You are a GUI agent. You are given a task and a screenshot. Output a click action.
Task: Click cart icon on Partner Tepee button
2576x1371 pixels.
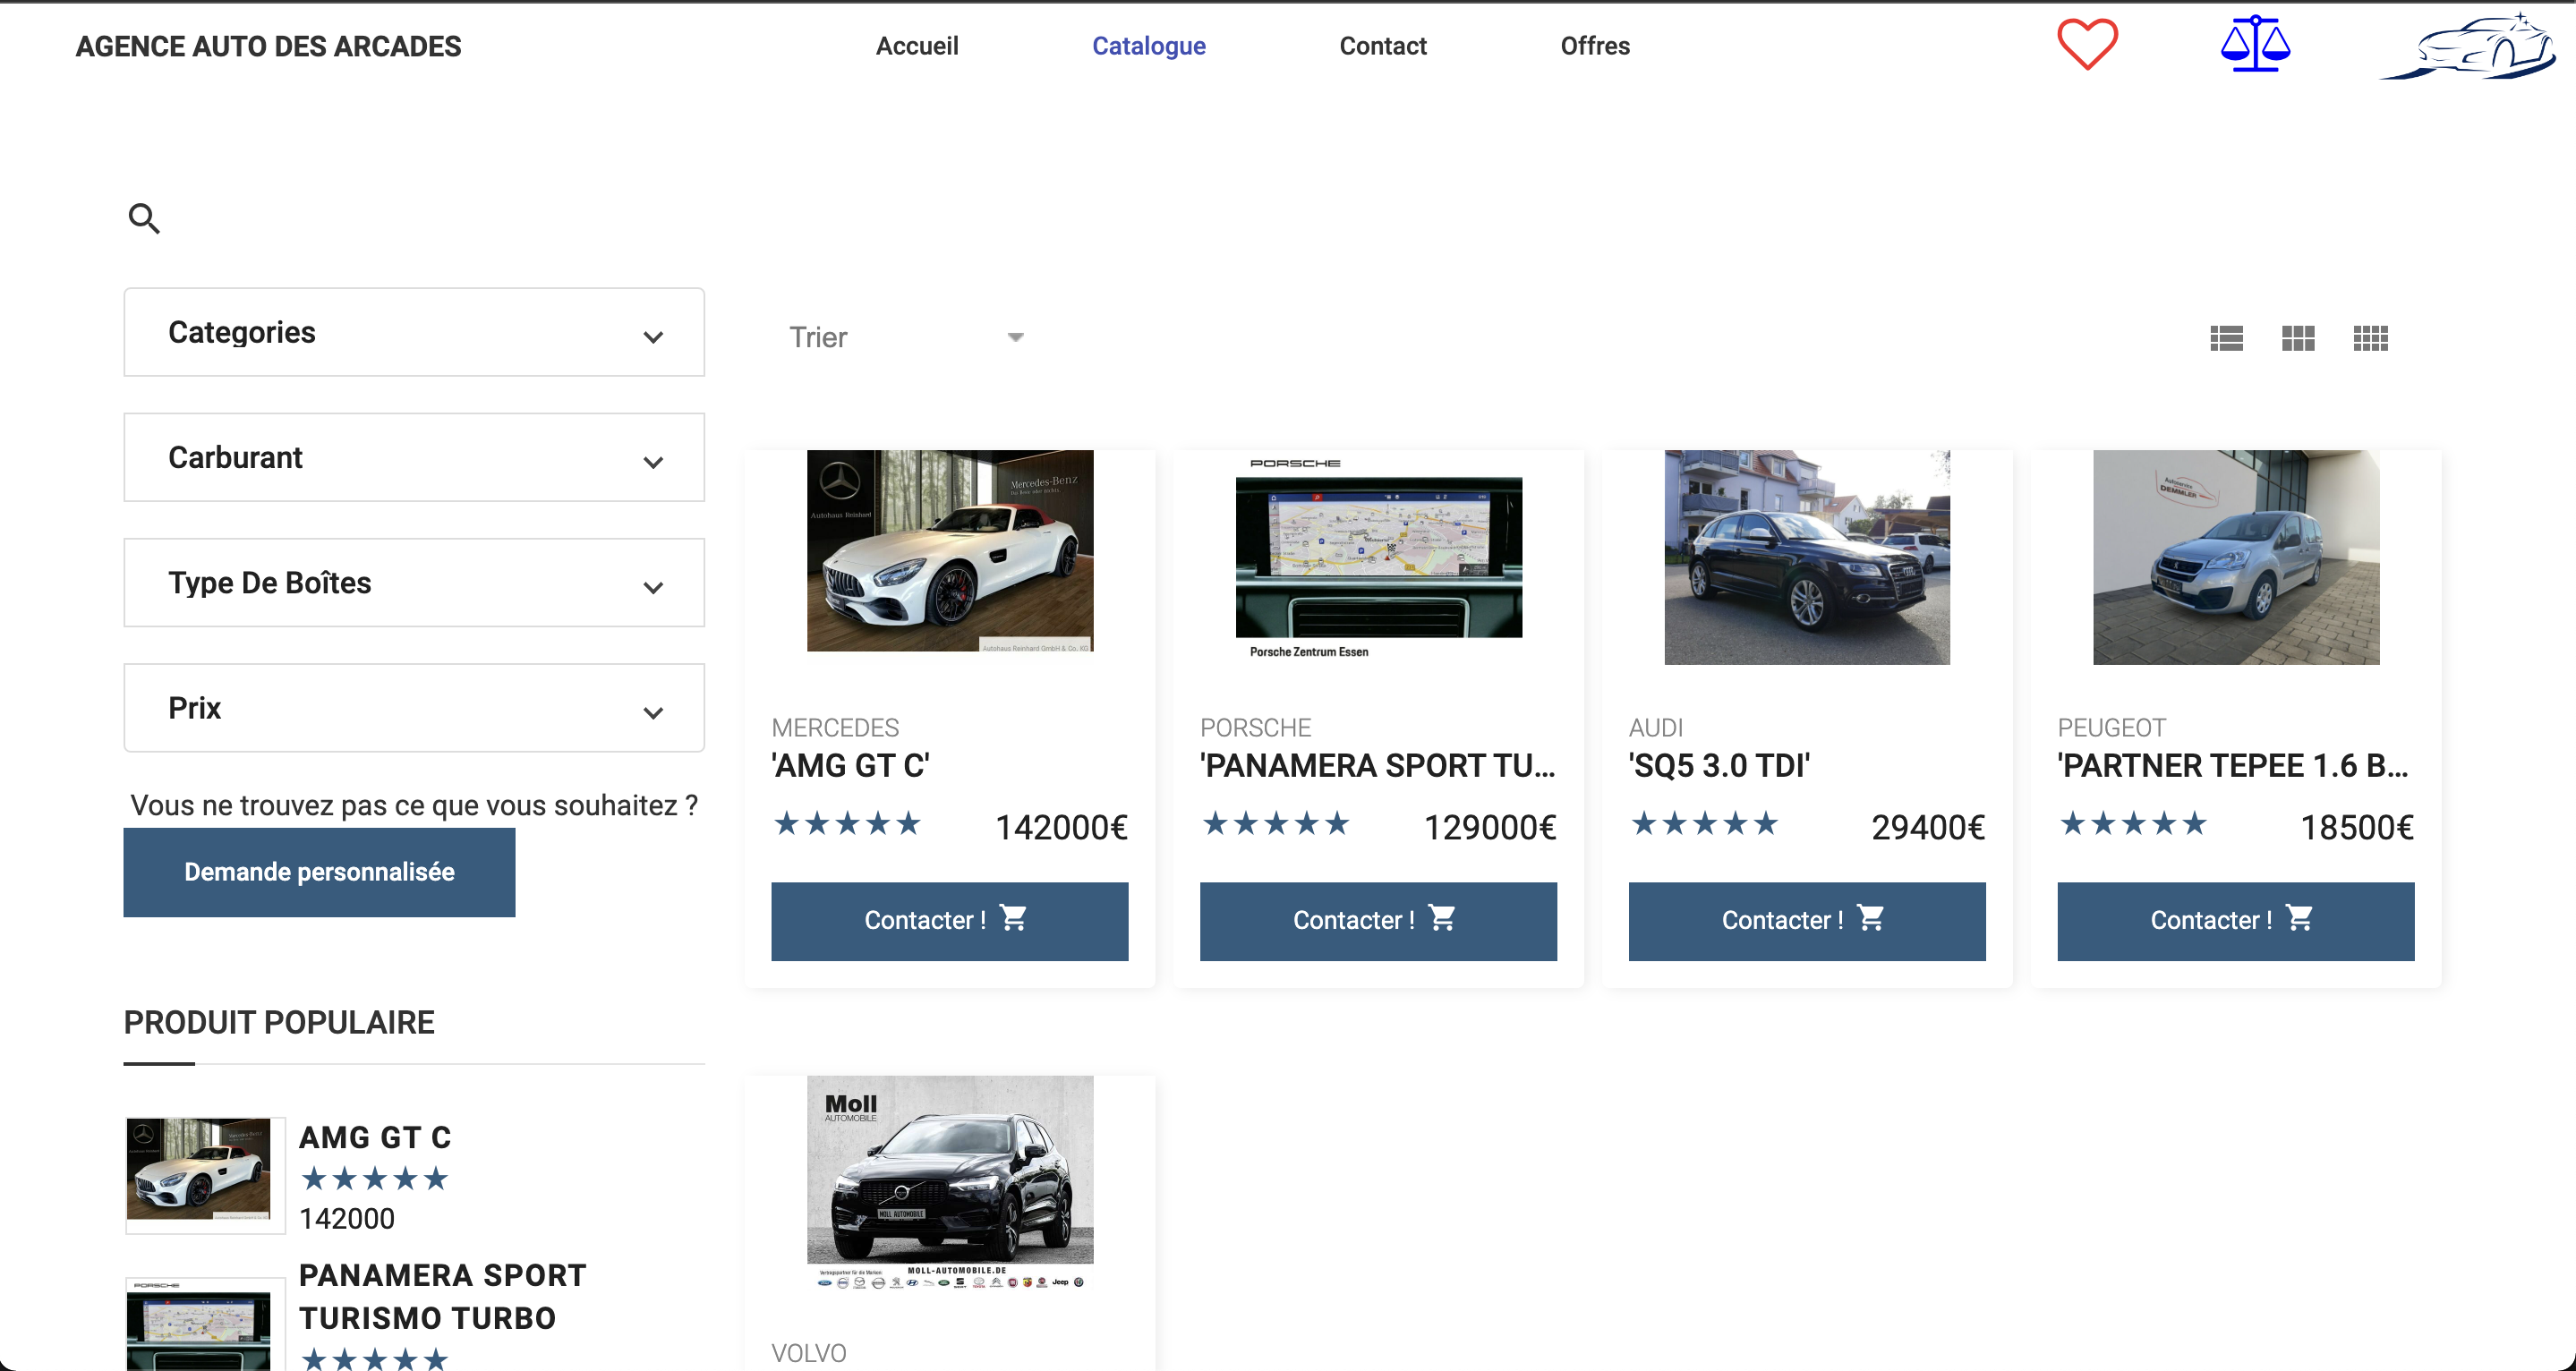point(2299,918)
